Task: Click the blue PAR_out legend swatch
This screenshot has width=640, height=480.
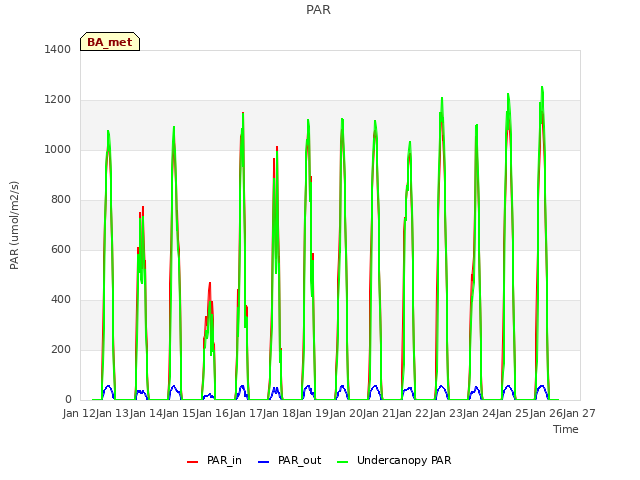Action: tap(264, 462)
